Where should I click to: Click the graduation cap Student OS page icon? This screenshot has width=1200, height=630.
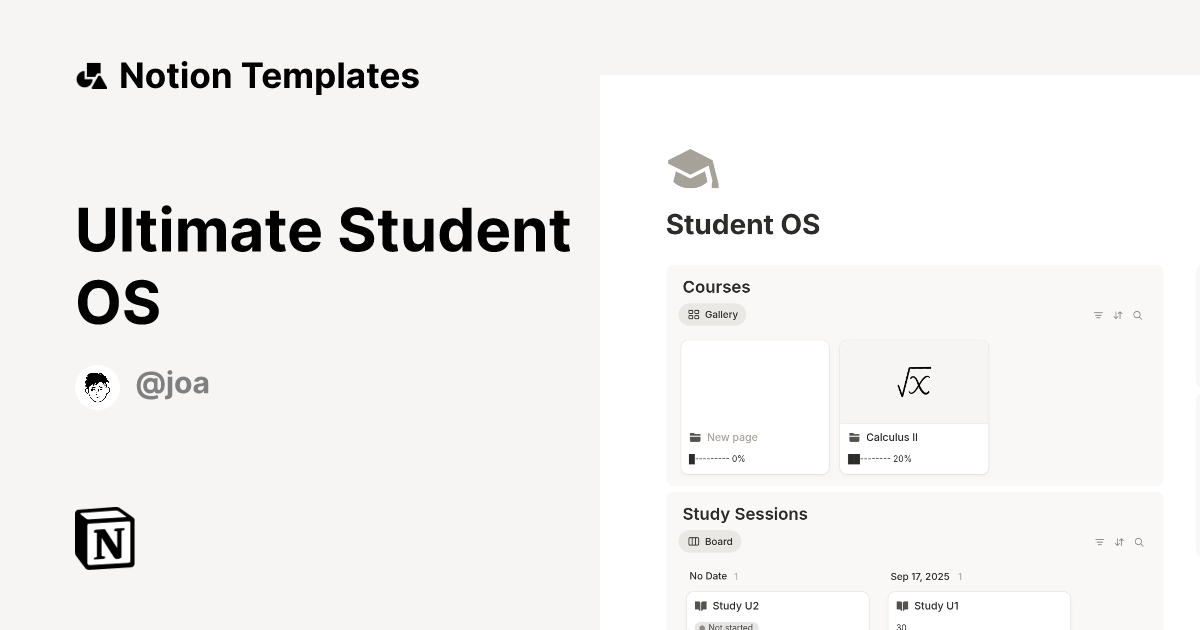[x=693, y=168]
